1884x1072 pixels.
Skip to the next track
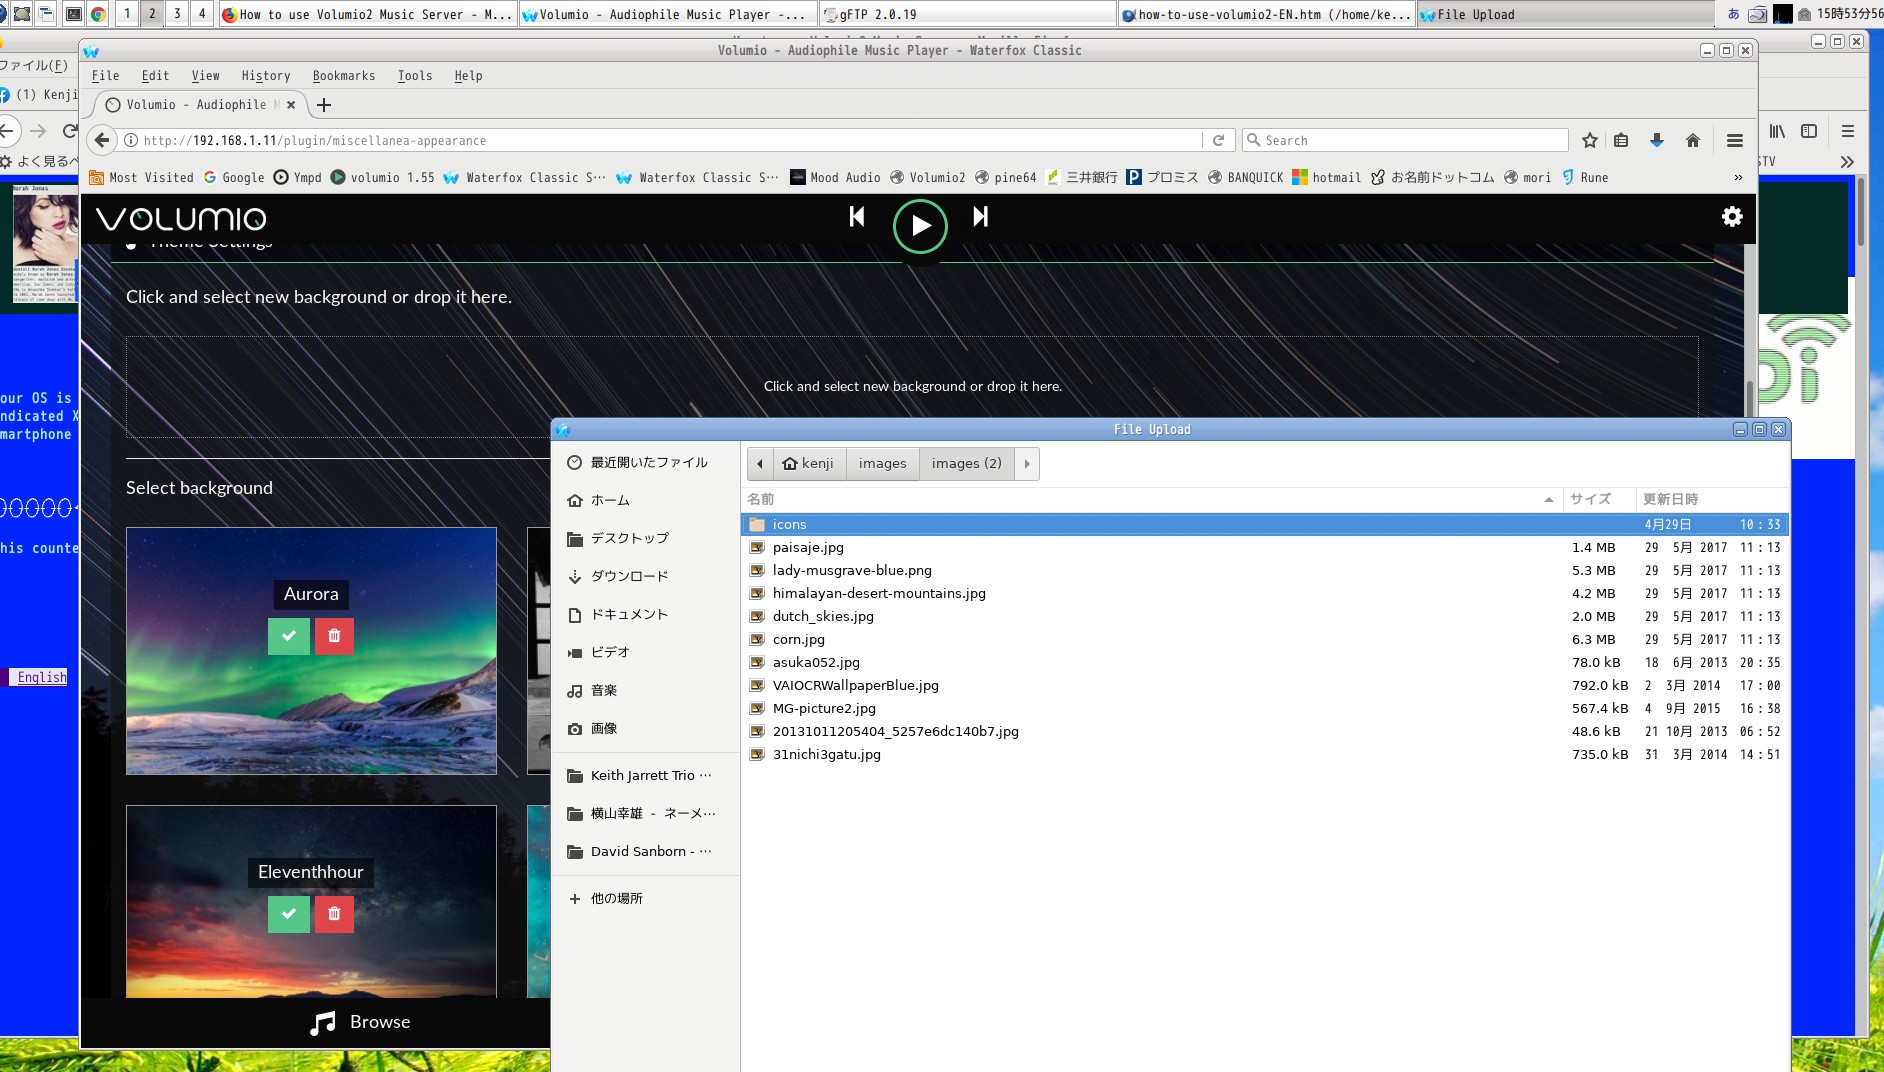pyautogui.click(x=980, y=217)
